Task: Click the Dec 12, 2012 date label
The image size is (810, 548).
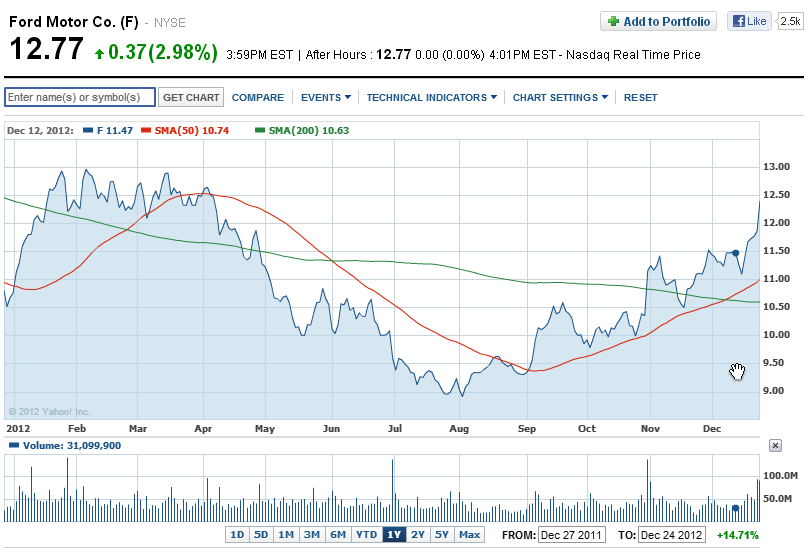Action: coord(40,131)
